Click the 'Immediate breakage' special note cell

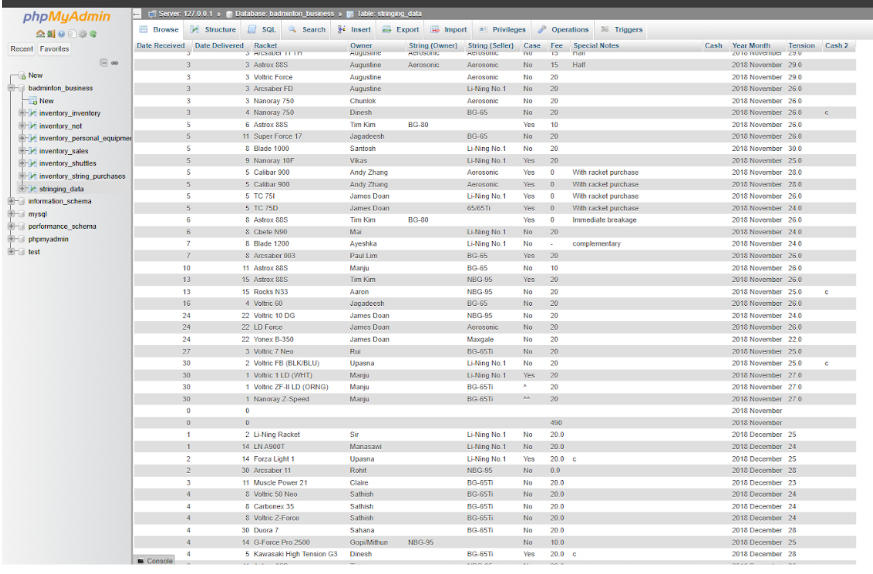[x=604, y=220]
